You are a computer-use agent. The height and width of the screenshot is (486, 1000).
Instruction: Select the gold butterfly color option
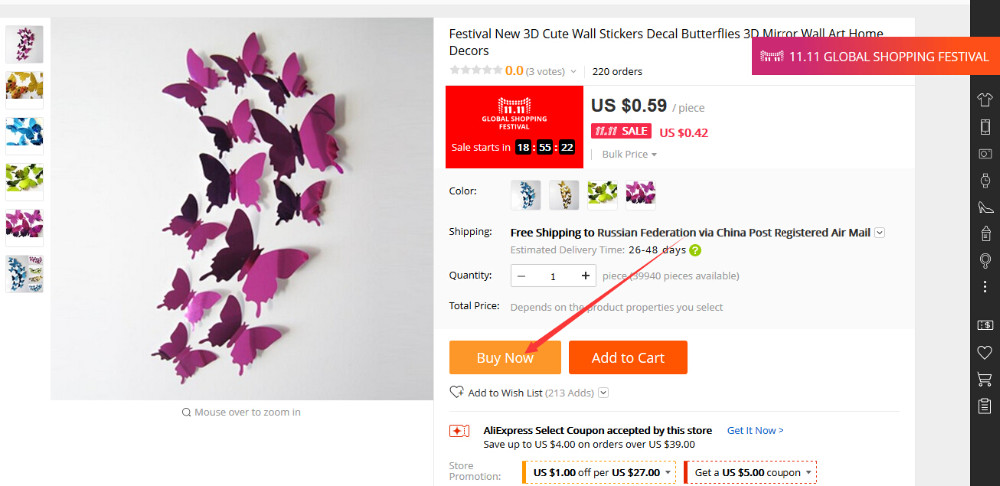[x=564, y=194]
